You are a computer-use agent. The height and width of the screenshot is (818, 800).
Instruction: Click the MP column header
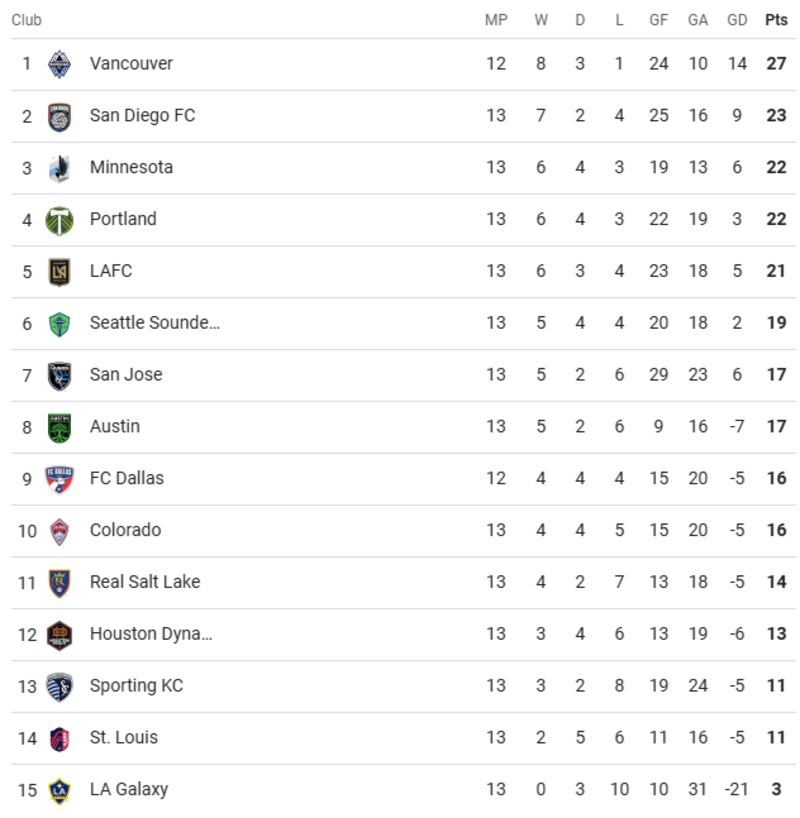point(496,20)
